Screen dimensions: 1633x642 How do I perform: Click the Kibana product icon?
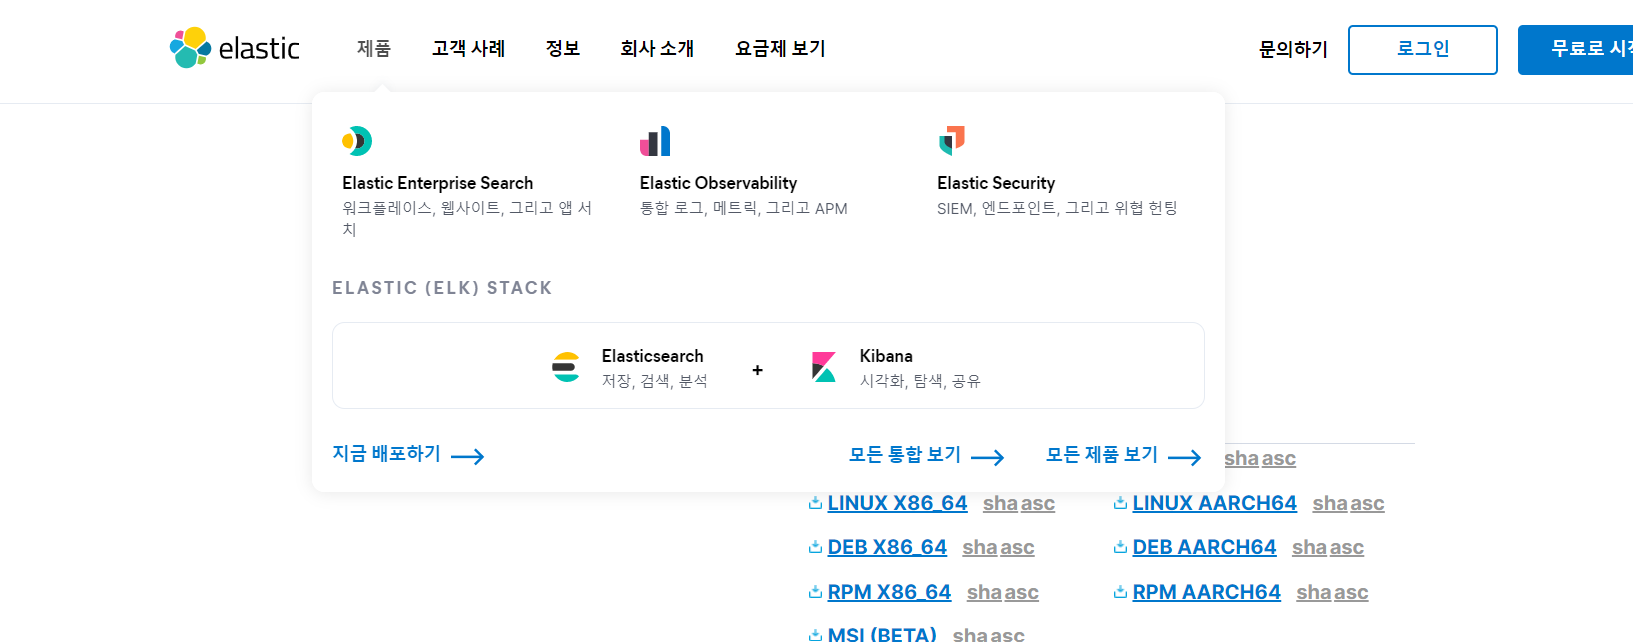point(824,367)
